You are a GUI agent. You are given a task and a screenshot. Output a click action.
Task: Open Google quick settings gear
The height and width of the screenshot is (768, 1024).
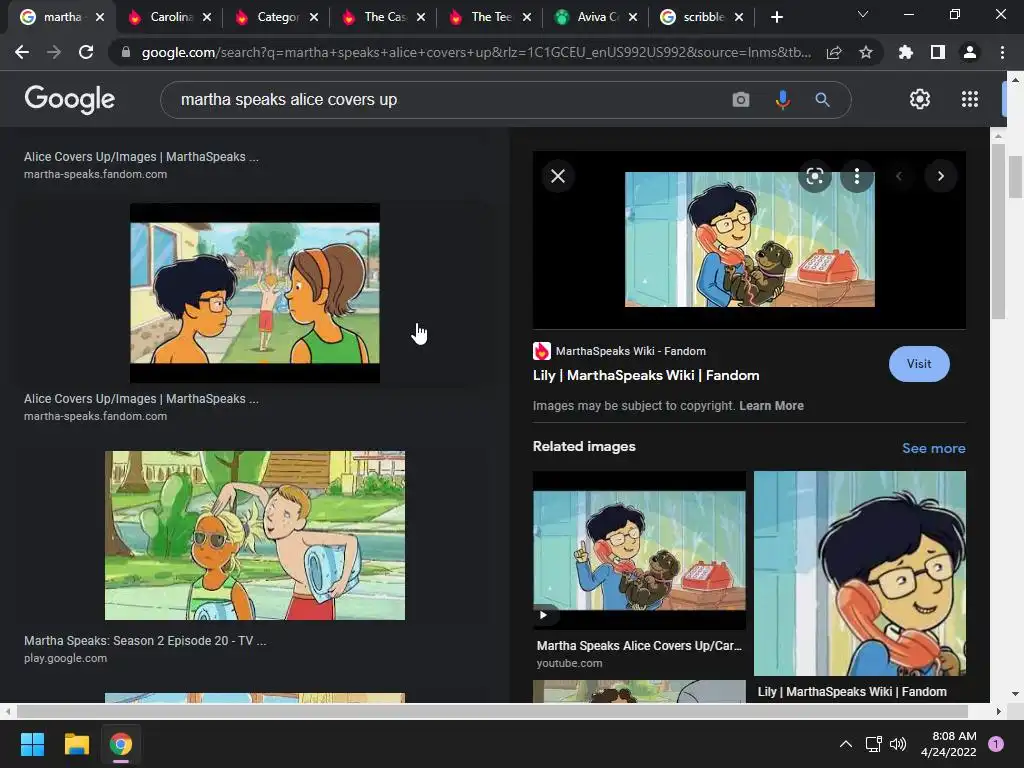[920, 99]
